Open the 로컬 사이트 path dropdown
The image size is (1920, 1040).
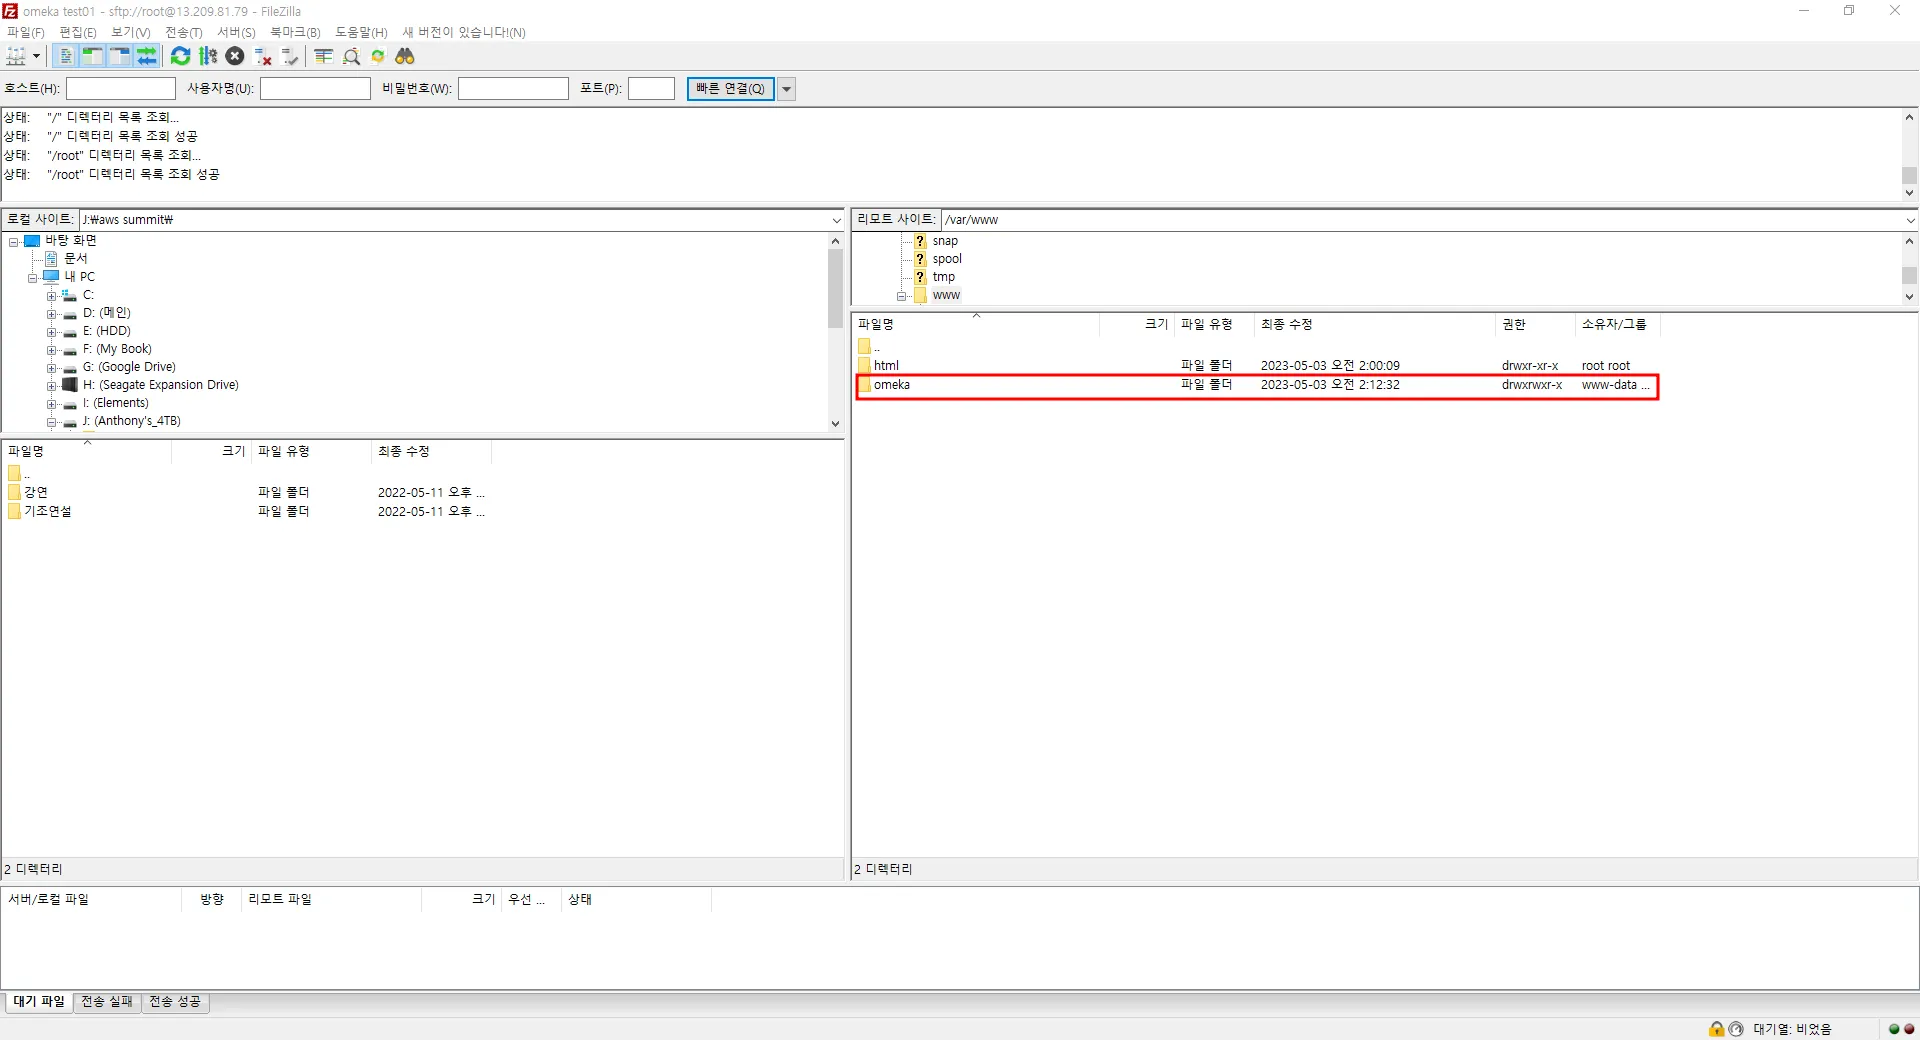836,220
